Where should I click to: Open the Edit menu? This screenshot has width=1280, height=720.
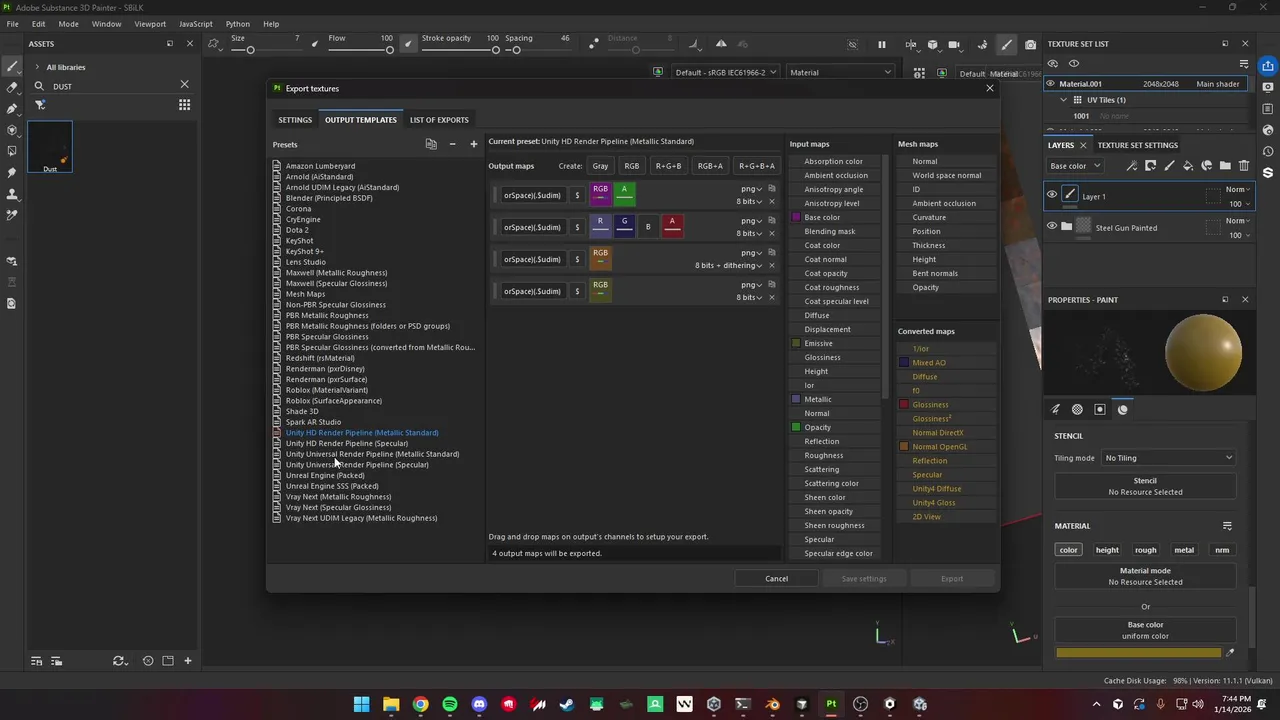38,24
